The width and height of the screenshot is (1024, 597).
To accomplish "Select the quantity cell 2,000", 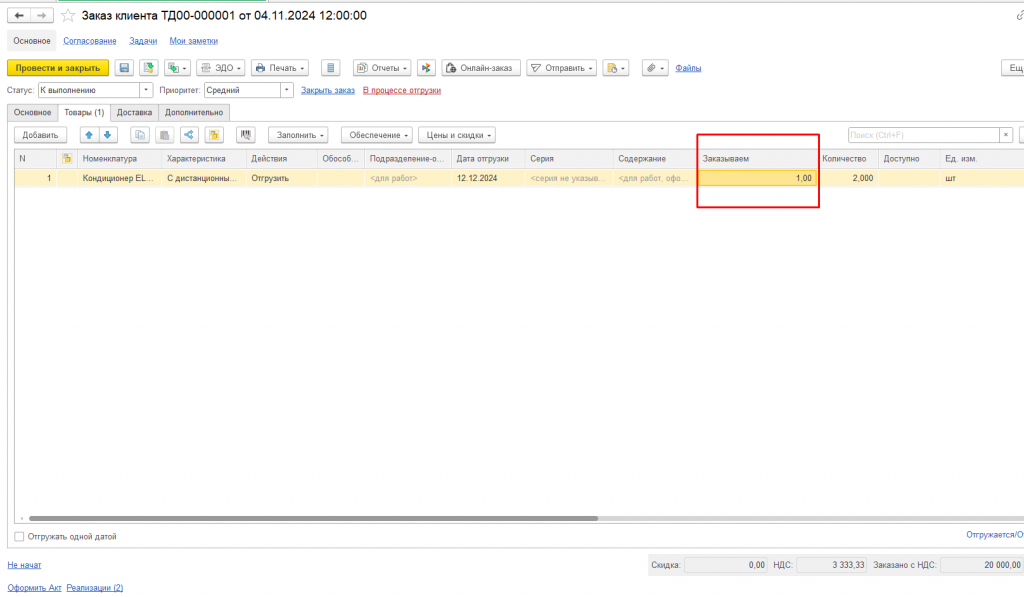I will click(848, 178).
